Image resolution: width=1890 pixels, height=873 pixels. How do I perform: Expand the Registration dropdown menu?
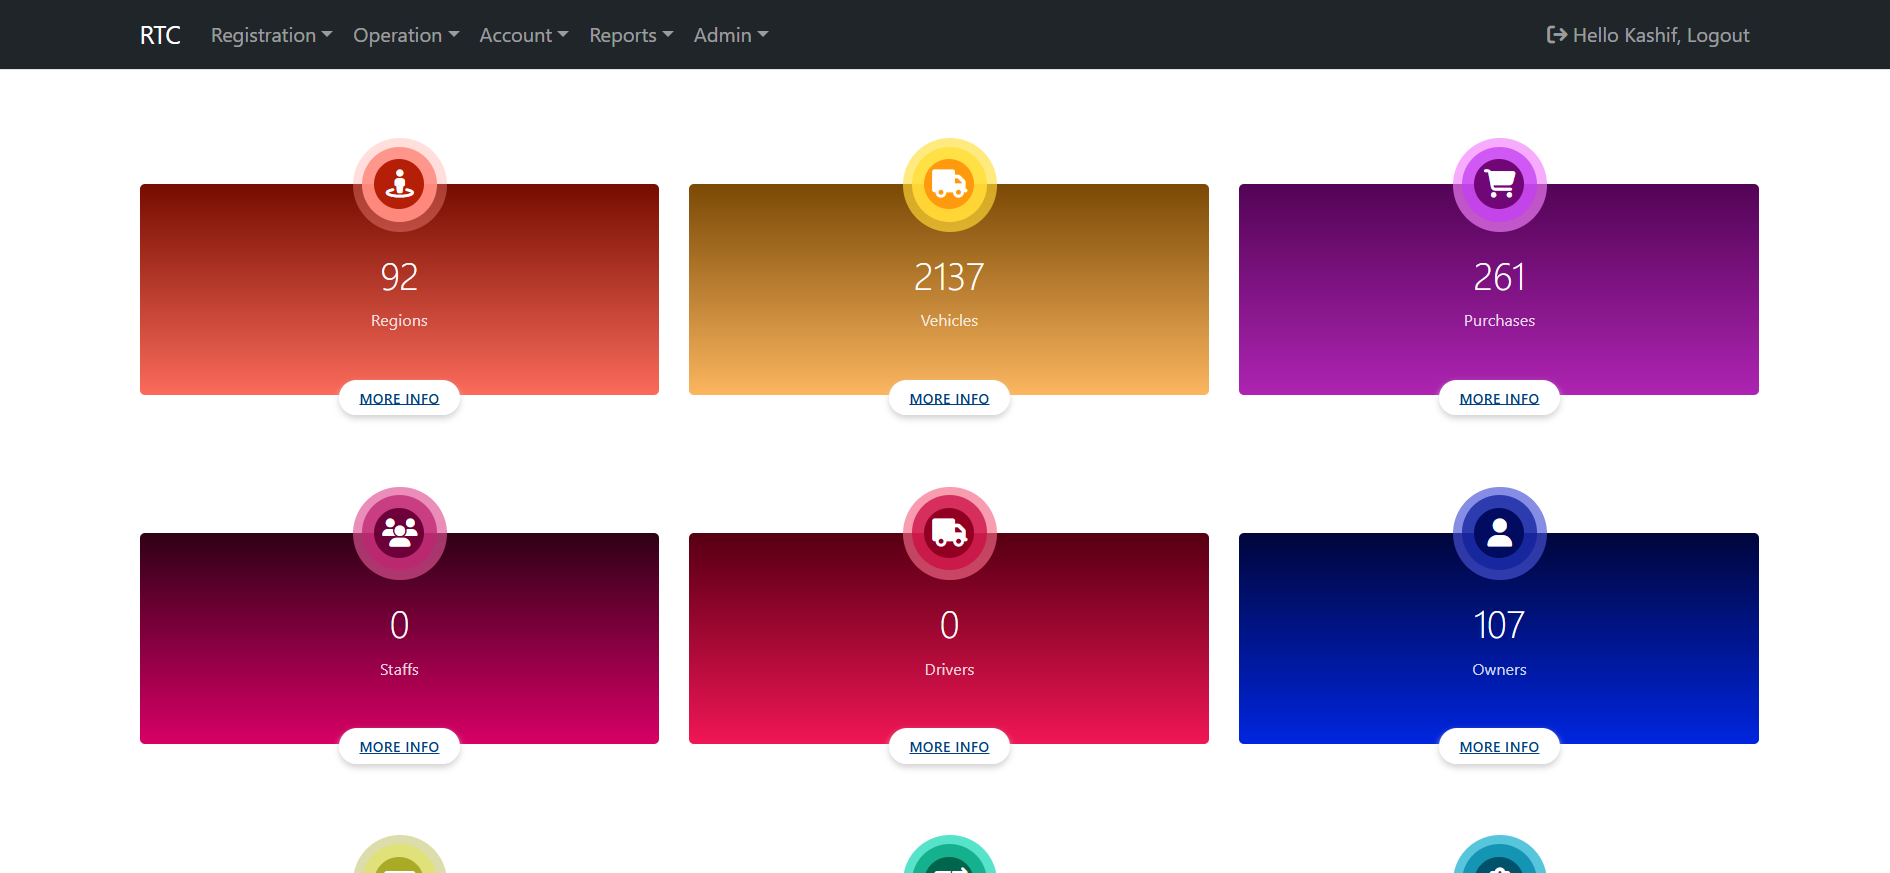[271, 35]
